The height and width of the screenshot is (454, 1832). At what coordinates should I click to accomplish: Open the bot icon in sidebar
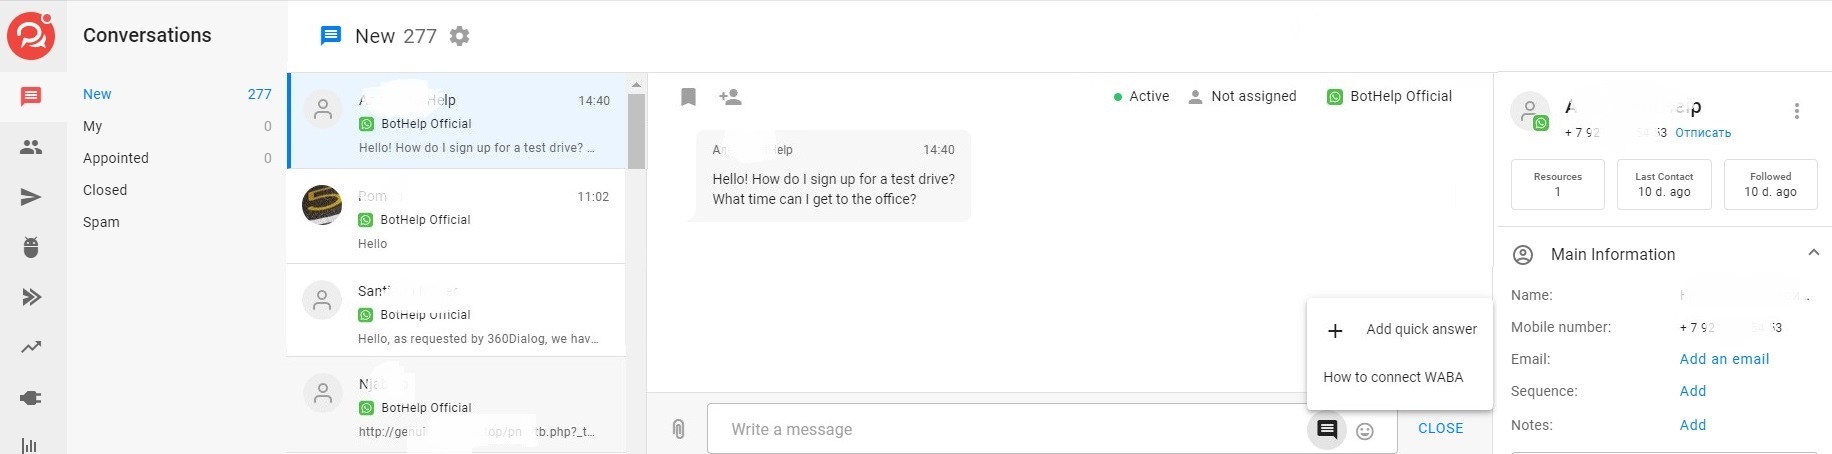pos(31,247)
